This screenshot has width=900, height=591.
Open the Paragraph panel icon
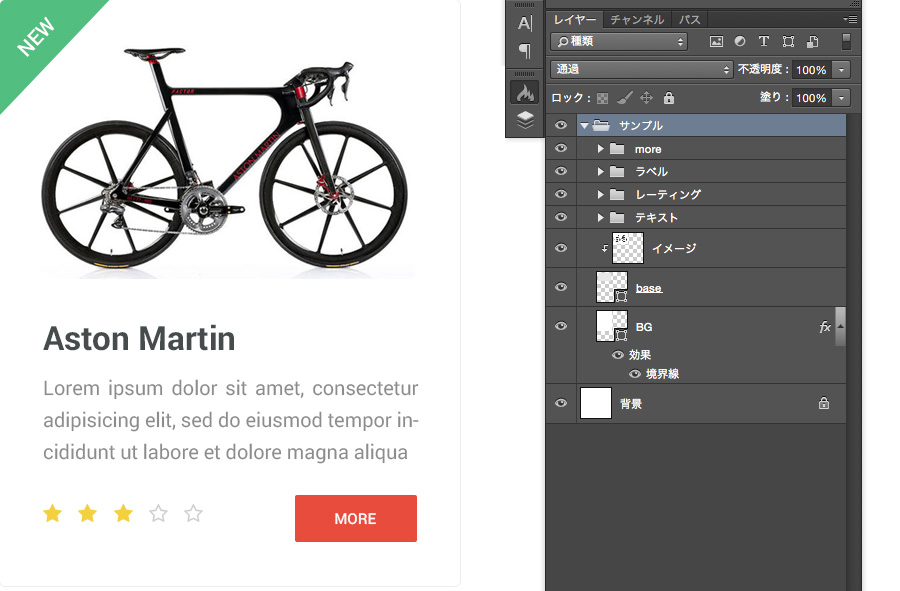(525, 50)
